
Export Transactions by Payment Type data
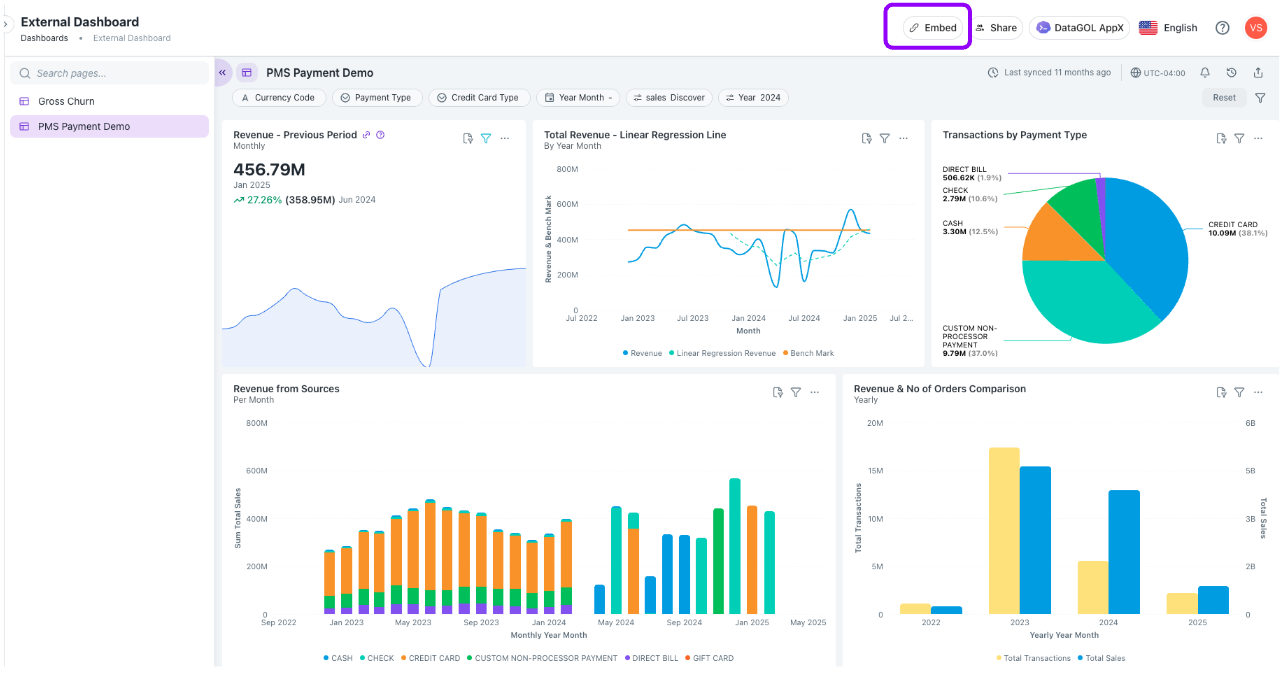click(1221, 139)
